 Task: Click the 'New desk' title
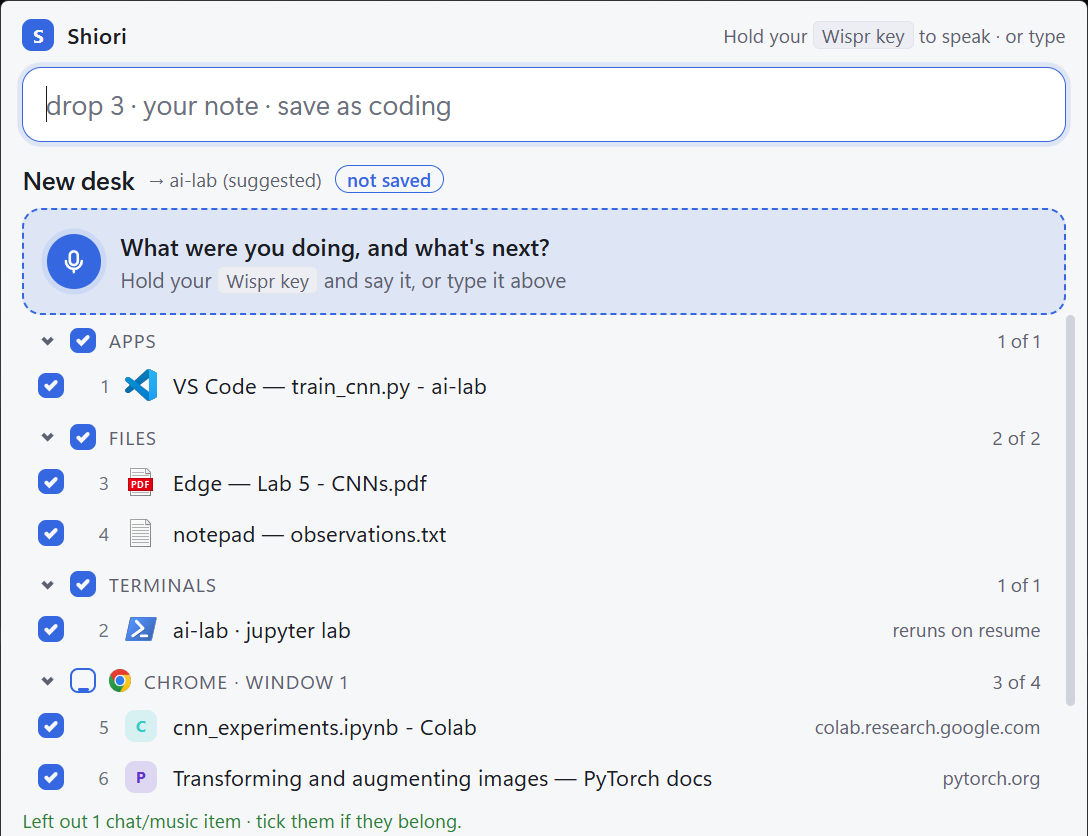click(78, 181)
